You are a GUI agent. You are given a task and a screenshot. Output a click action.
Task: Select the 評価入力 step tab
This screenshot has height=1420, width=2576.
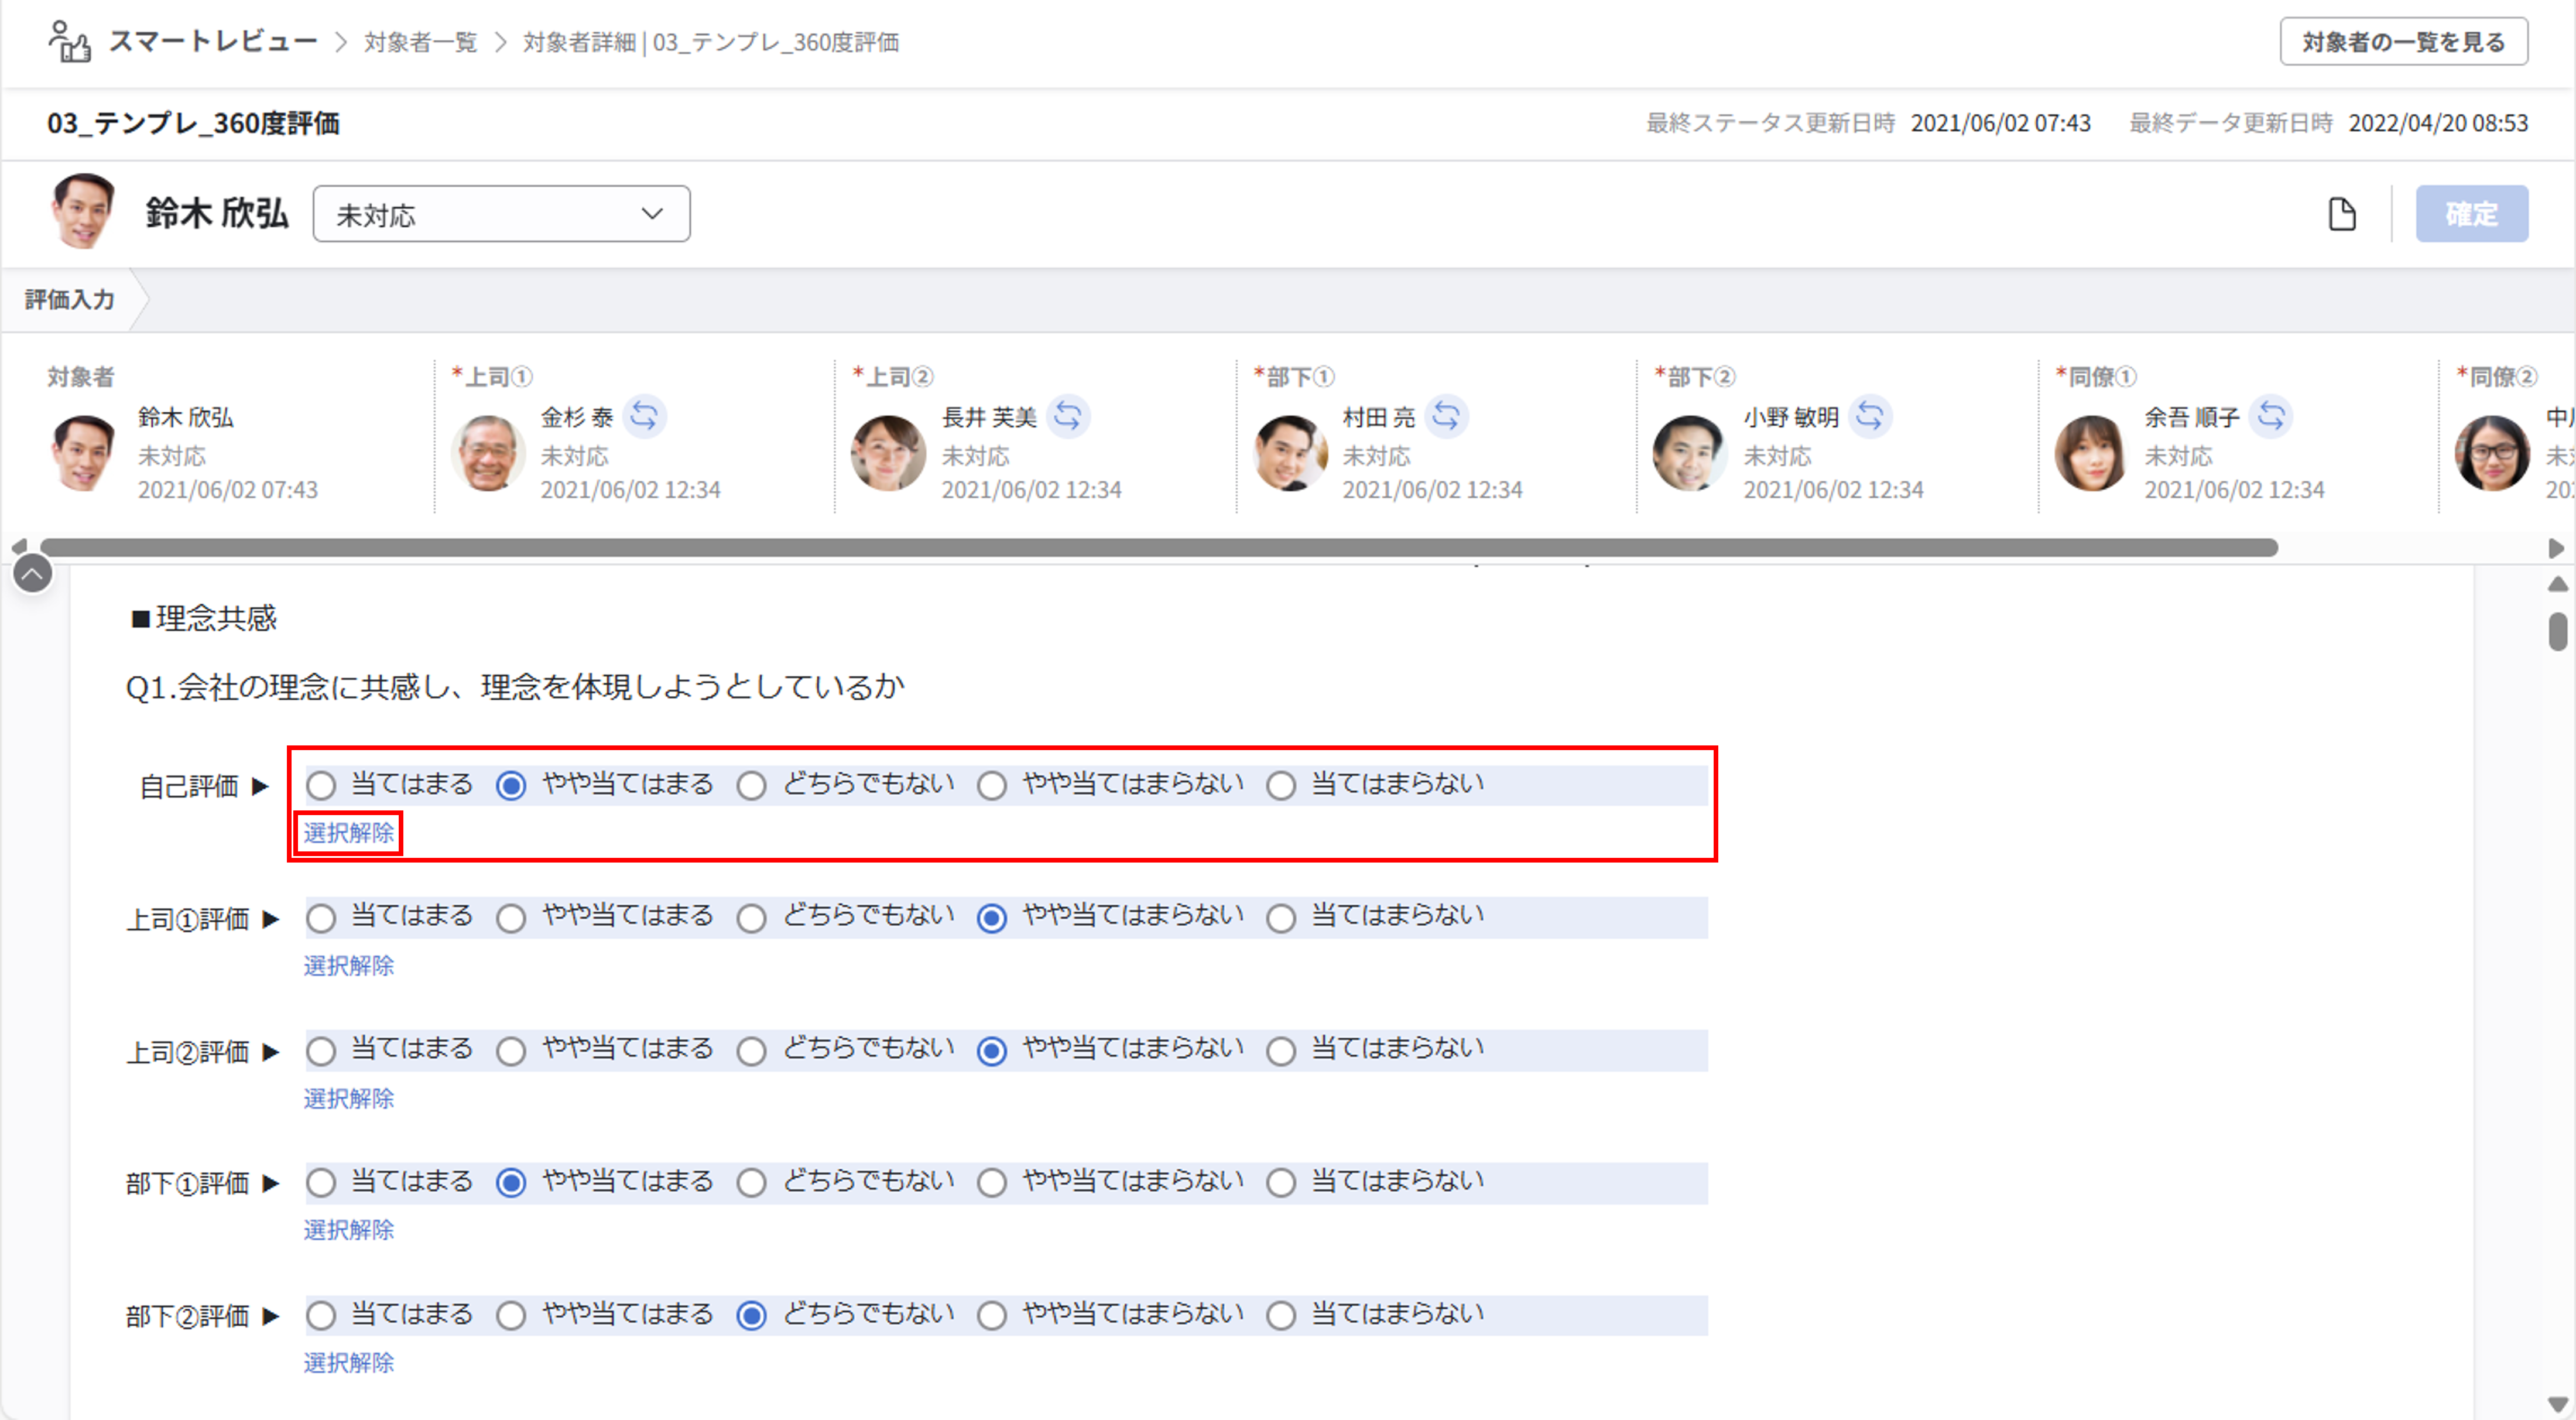[x=70, y=299]
